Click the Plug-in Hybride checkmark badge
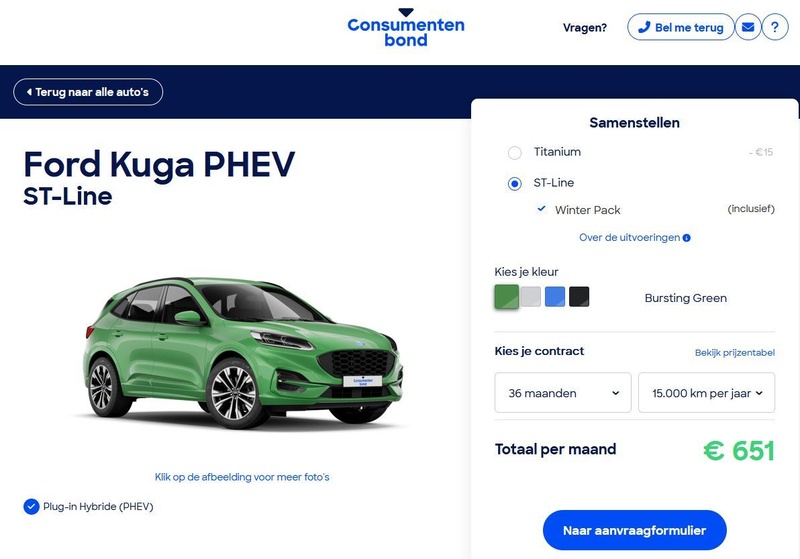Viewport: 800px width, 559px height. [32, 506]
